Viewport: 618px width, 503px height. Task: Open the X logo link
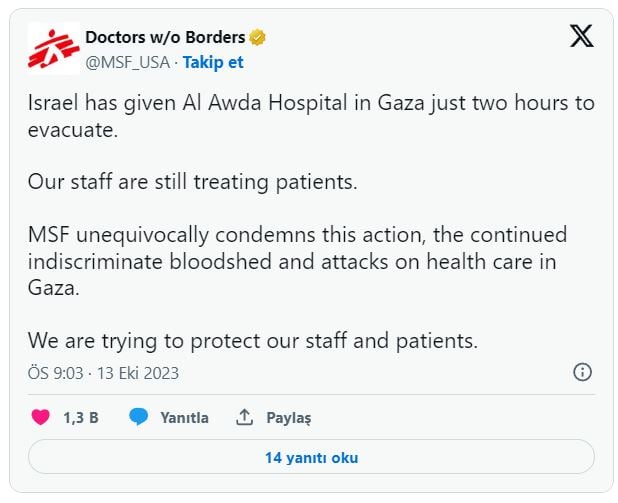coord(581,37)
